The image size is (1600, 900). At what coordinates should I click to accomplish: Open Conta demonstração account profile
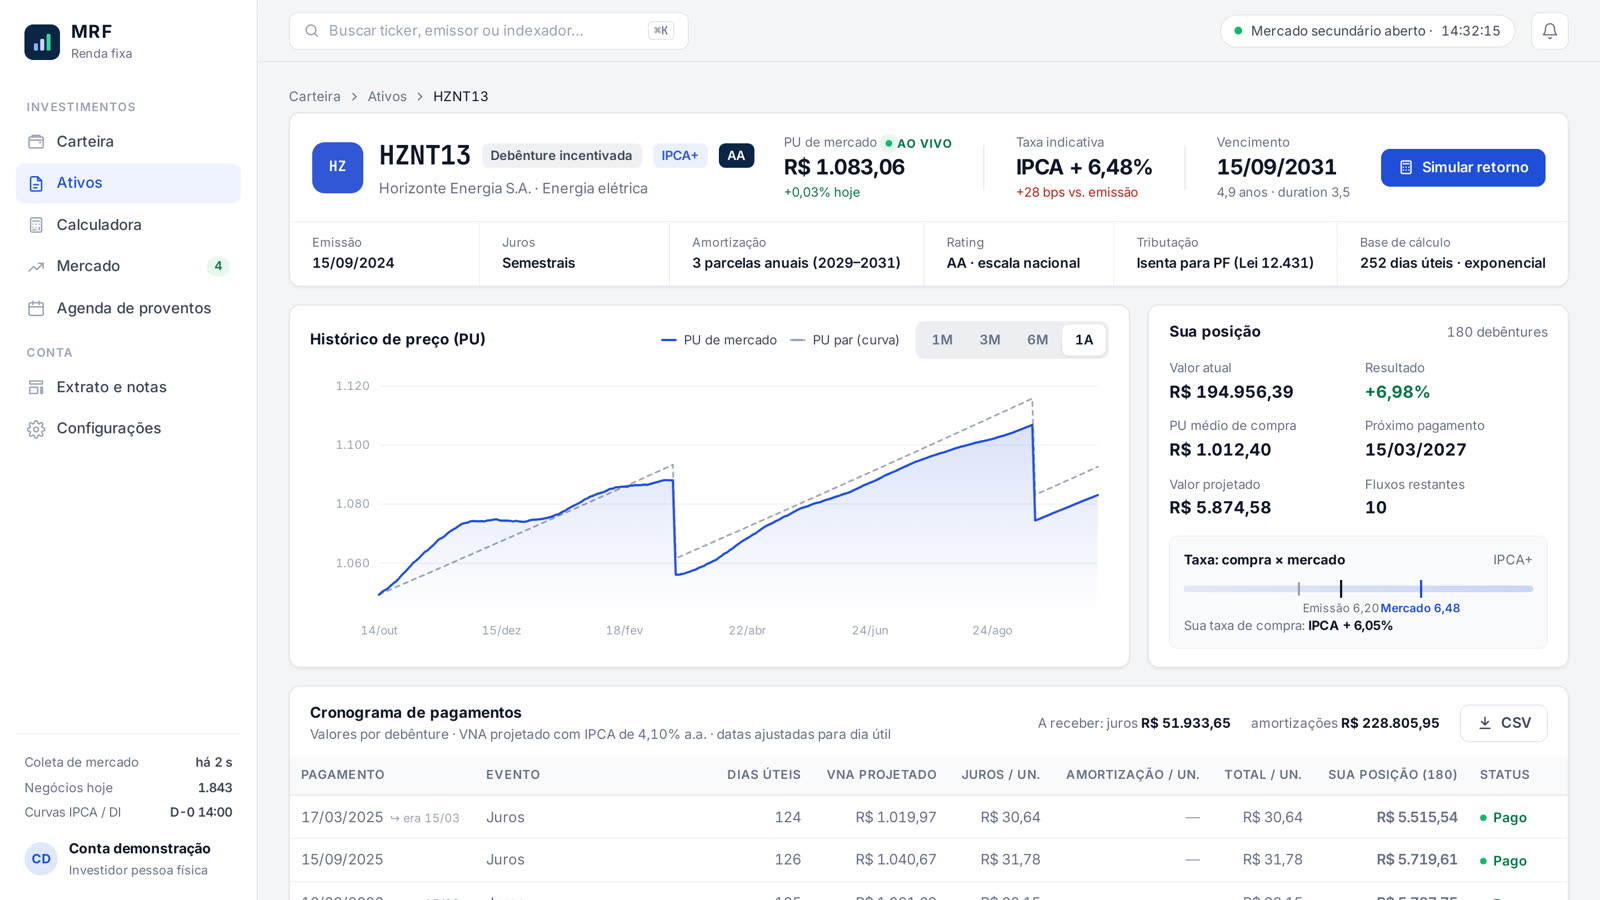128,859
